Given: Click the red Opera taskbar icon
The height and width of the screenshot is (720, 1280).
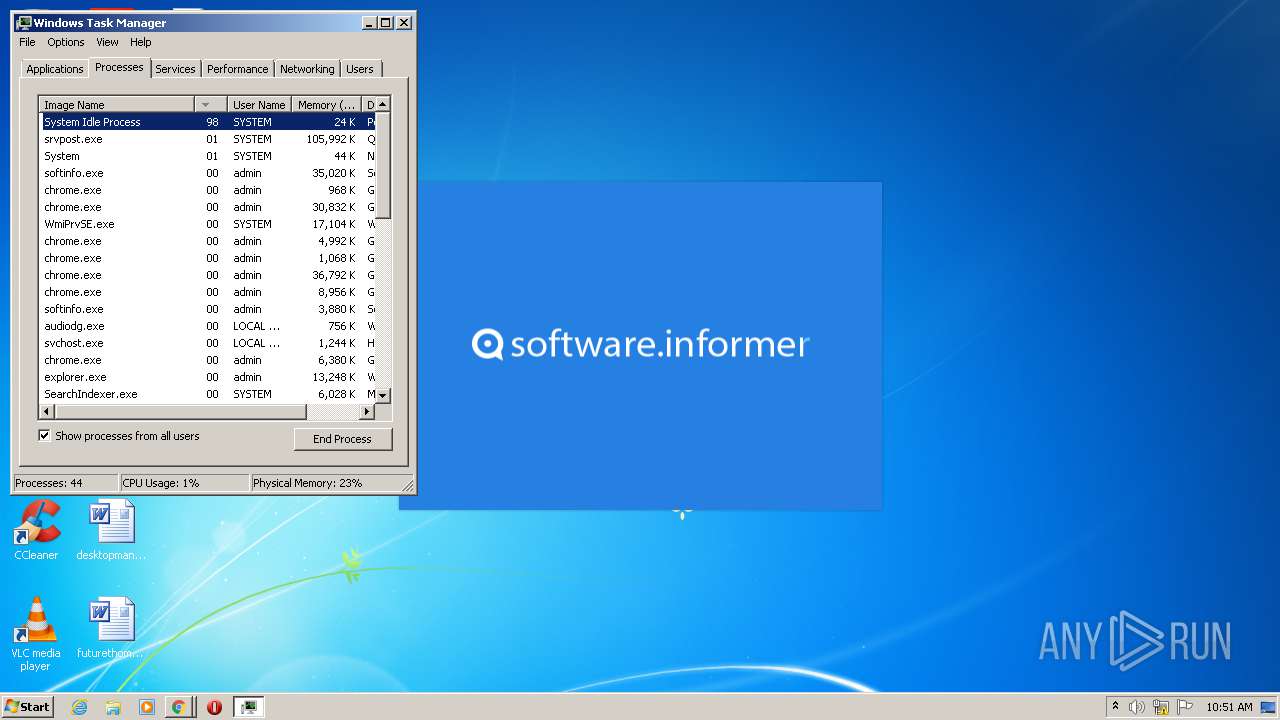Looking at the screenshot, I should [x=214, y=707].
